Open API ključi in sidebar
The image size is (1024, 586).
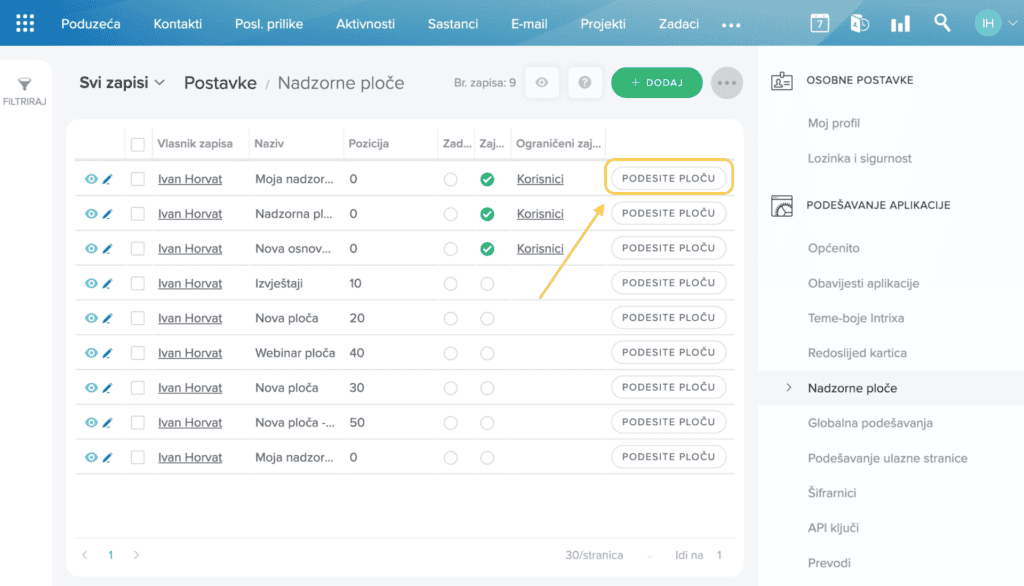[x=833, y=528]
